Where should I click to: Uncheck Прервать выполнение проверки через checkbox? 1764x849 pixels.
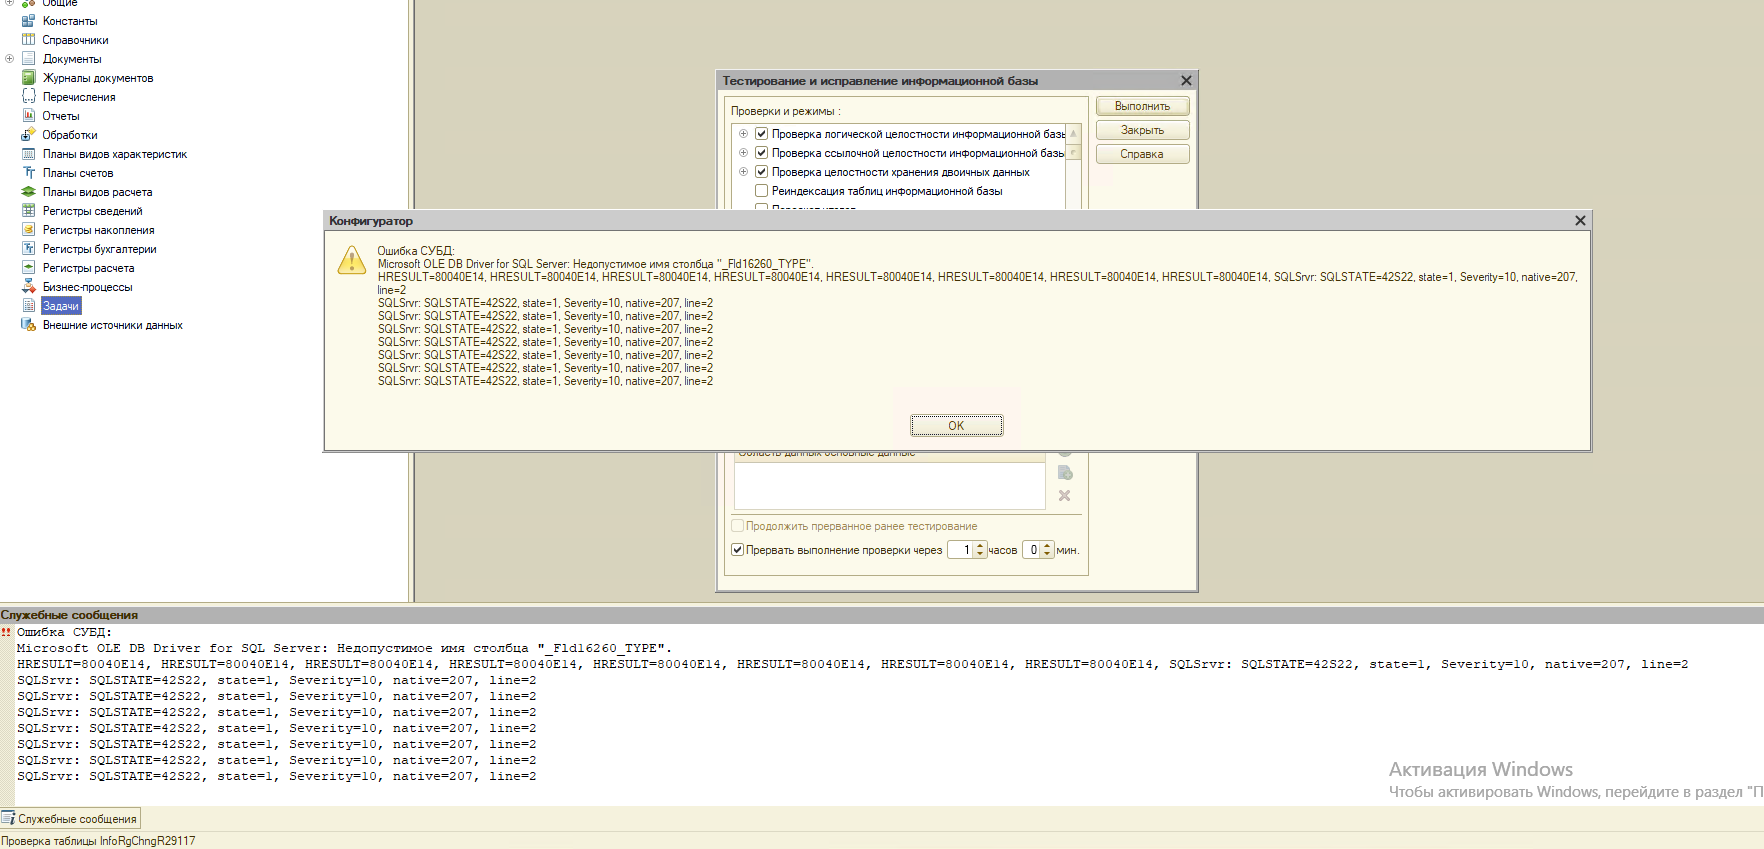(737, 550)
